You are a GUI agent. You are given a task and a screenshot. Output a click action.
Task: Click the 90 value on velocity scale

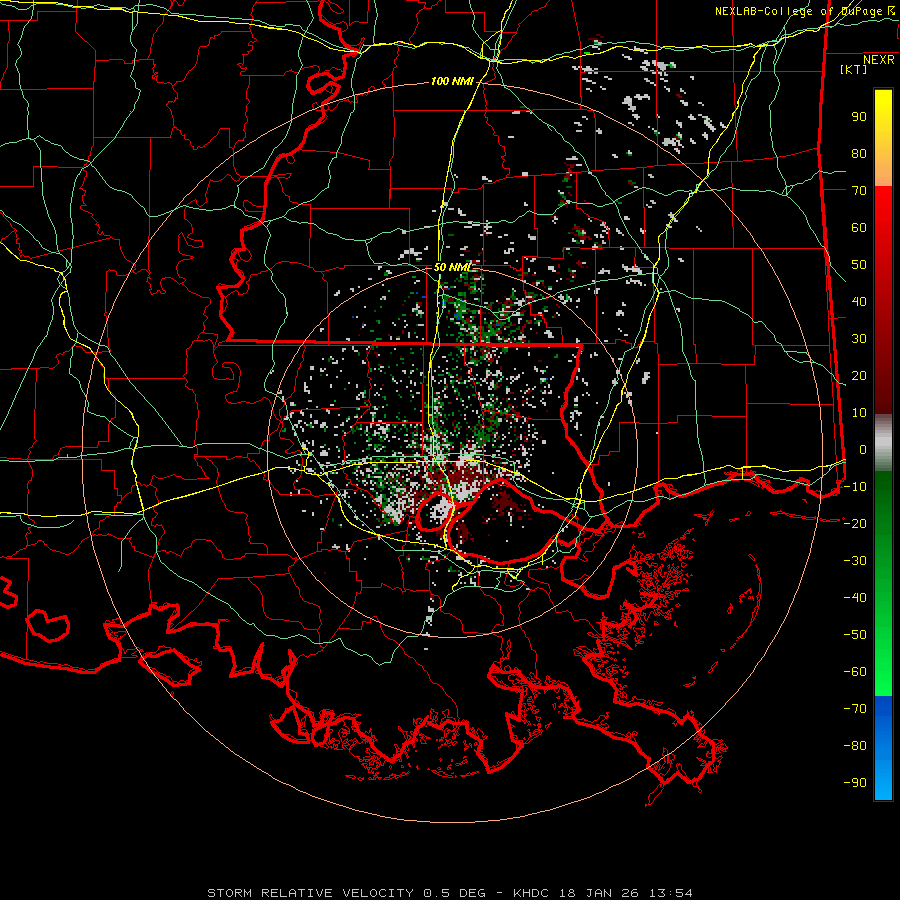pyautogui.click(x=859, y=117)
